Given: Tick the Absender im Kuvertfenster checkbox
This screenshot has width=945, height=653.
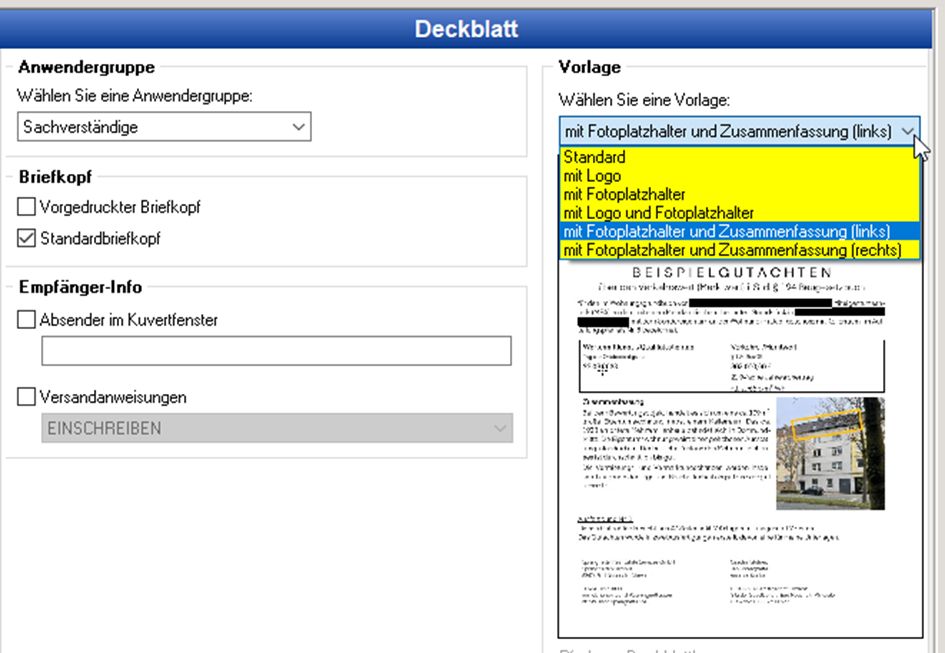Looking at the screenshot, I should (27, 320).
